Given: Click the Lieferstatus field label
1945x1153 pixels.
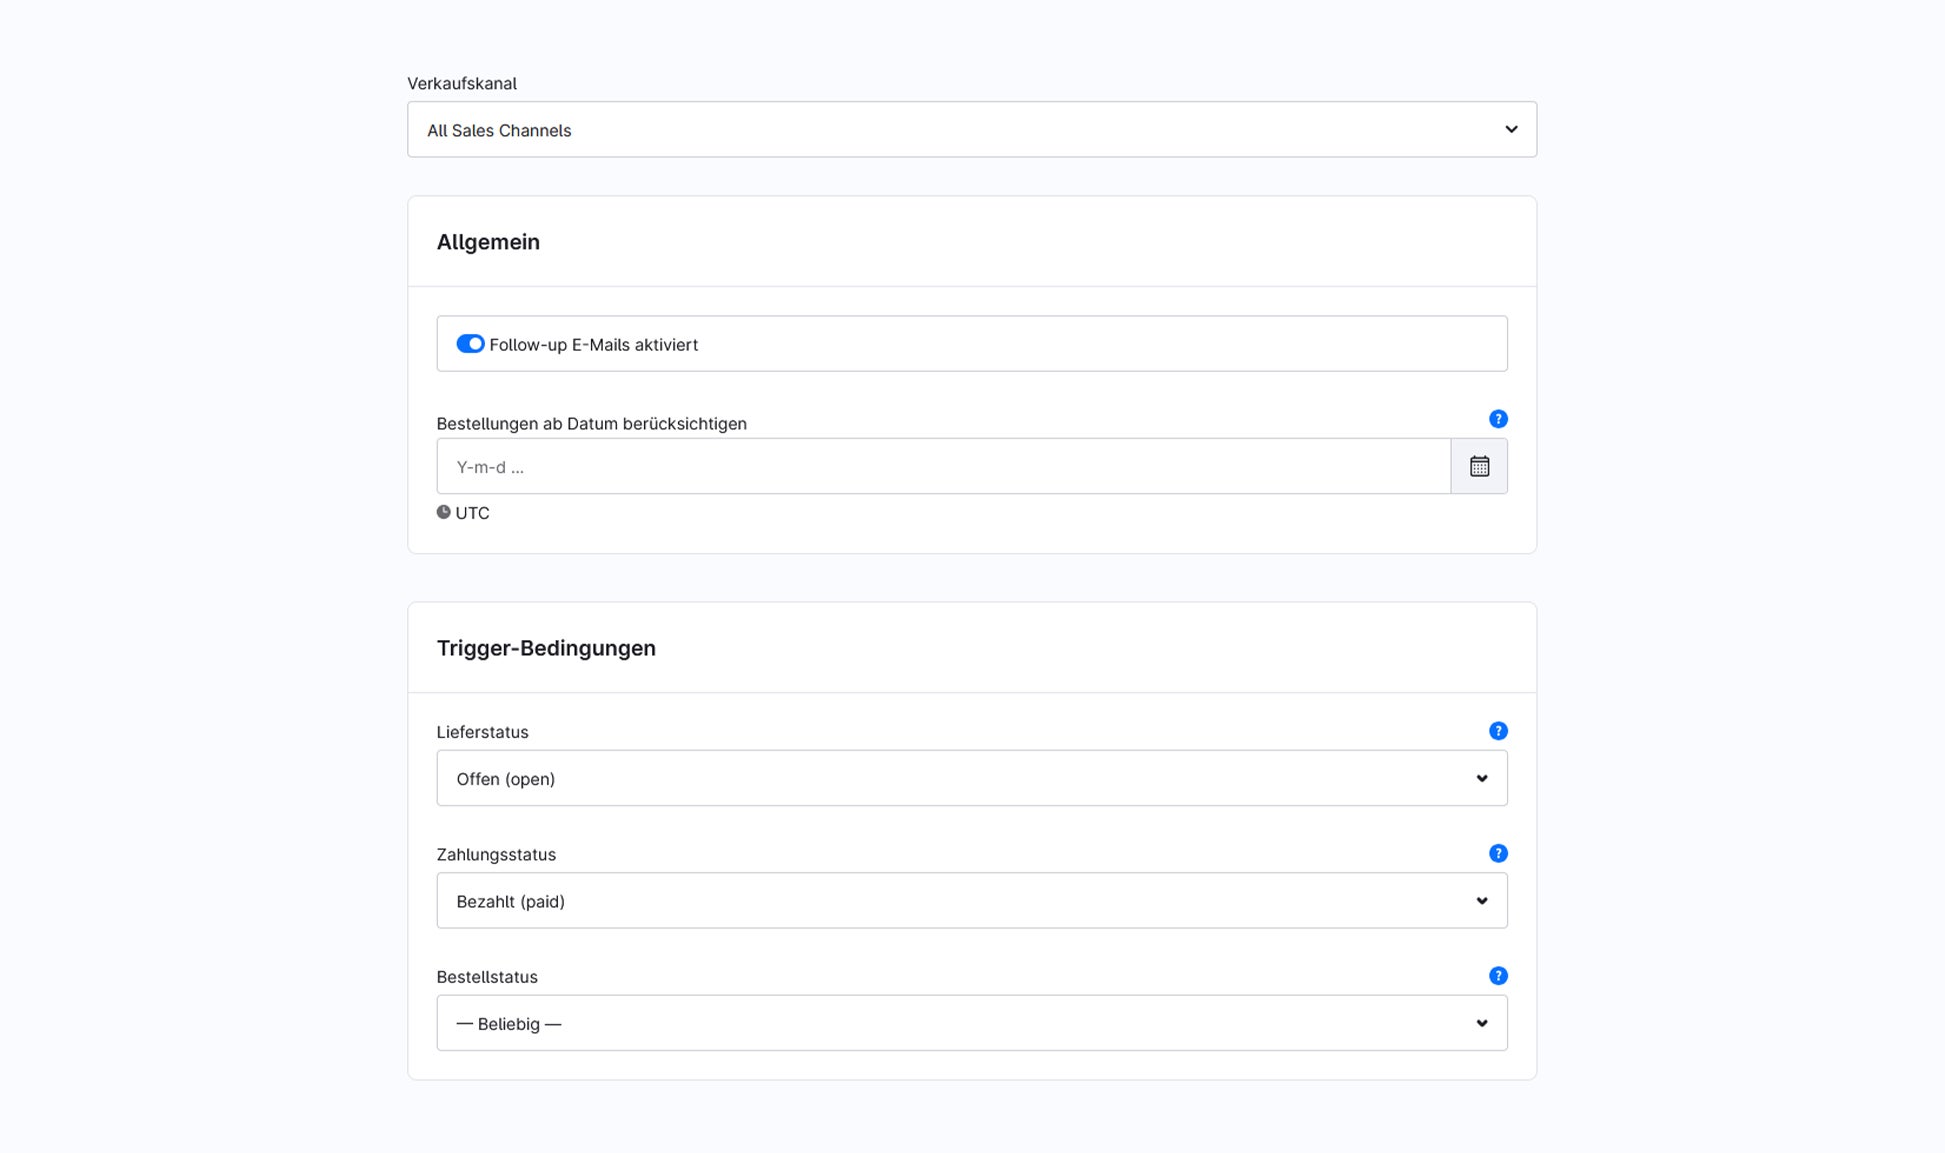Looking at the screenshot, I should click(x=482, y=732).
